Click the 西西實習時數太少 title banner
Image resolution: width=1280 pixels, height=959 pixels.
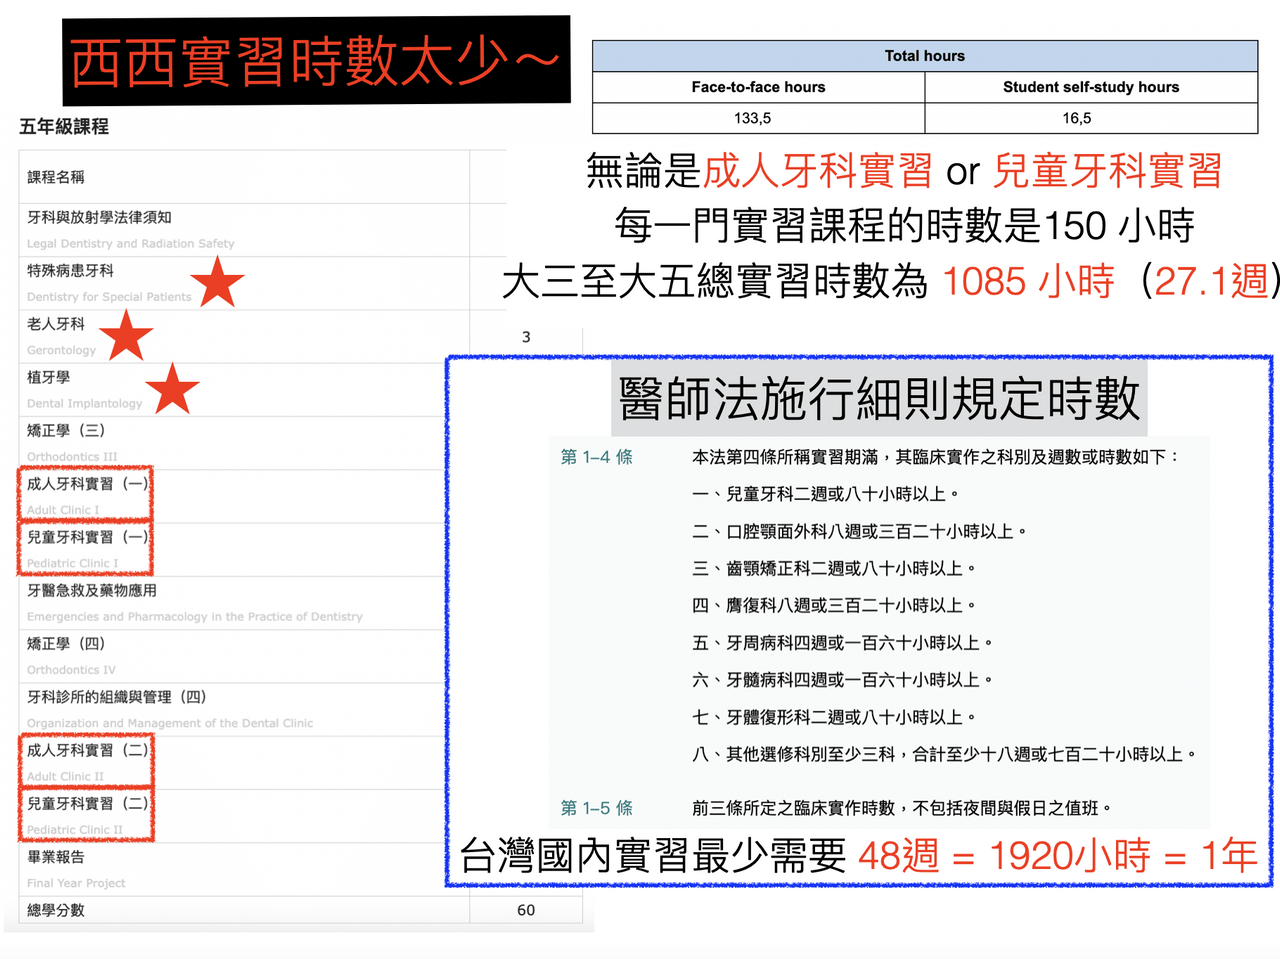316,61
